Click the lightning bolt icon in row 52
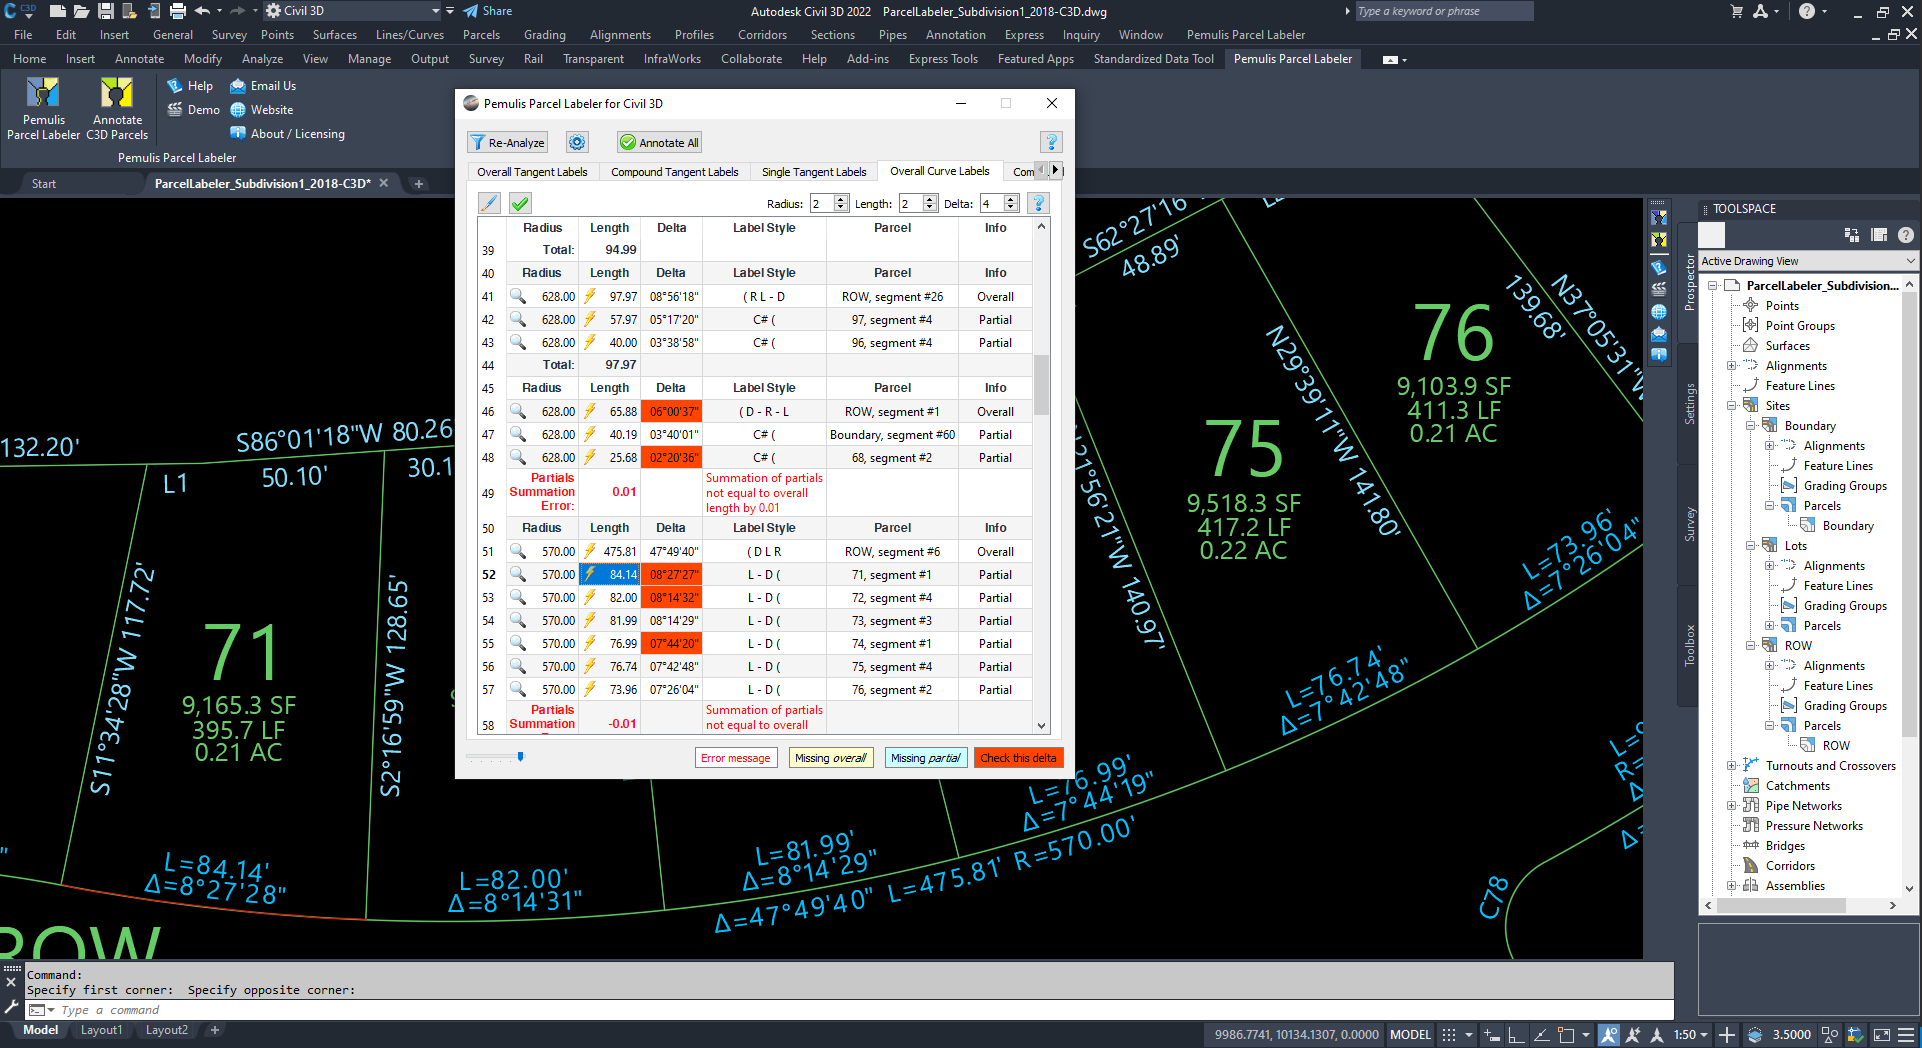Image resolution: width=1922 pixels, height=1048 pixels. coord(590,574)
